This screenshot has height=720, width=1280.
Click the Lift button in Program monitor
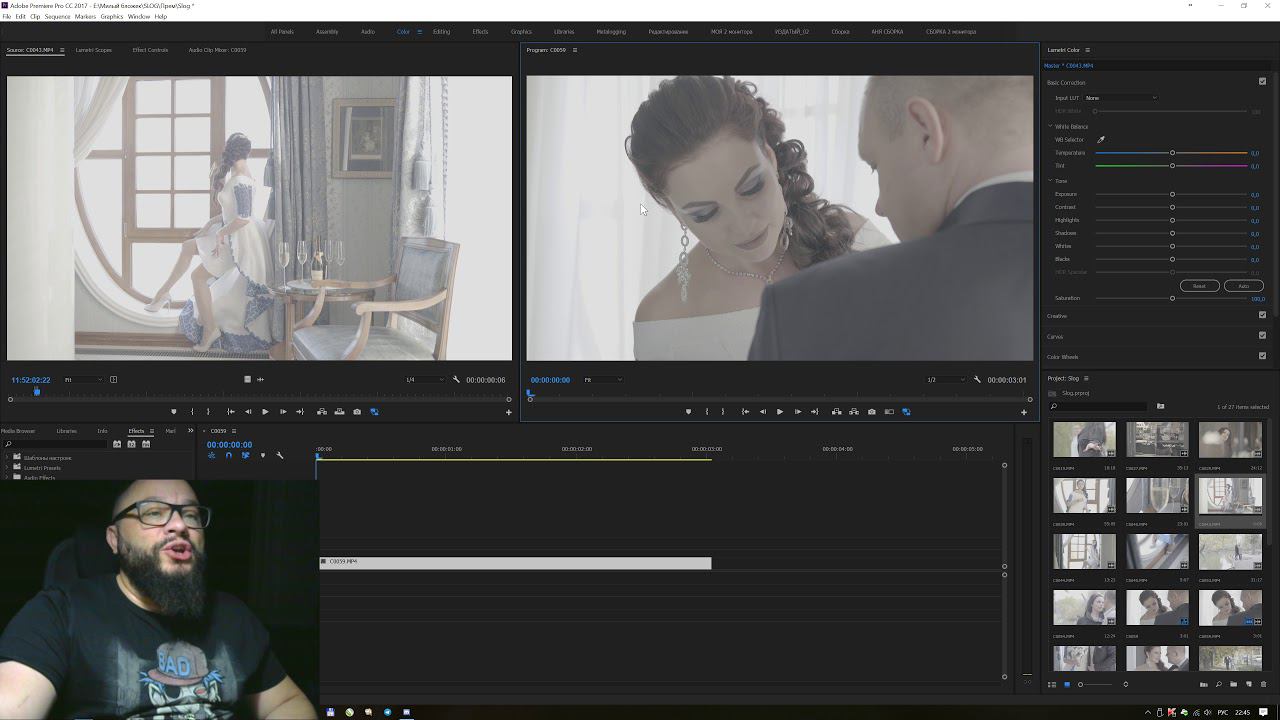(x=837, y=411)
